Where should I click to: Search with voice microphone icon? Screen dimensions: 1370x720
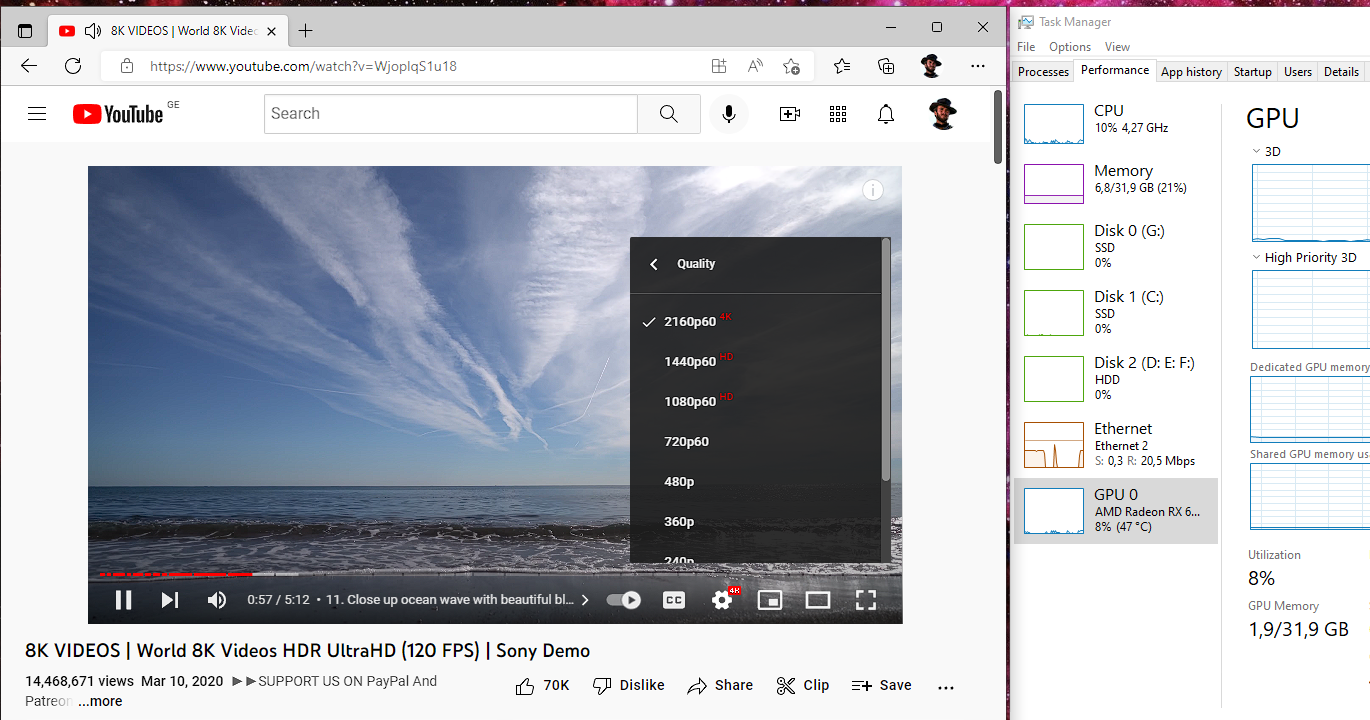(x=729, y=114)
